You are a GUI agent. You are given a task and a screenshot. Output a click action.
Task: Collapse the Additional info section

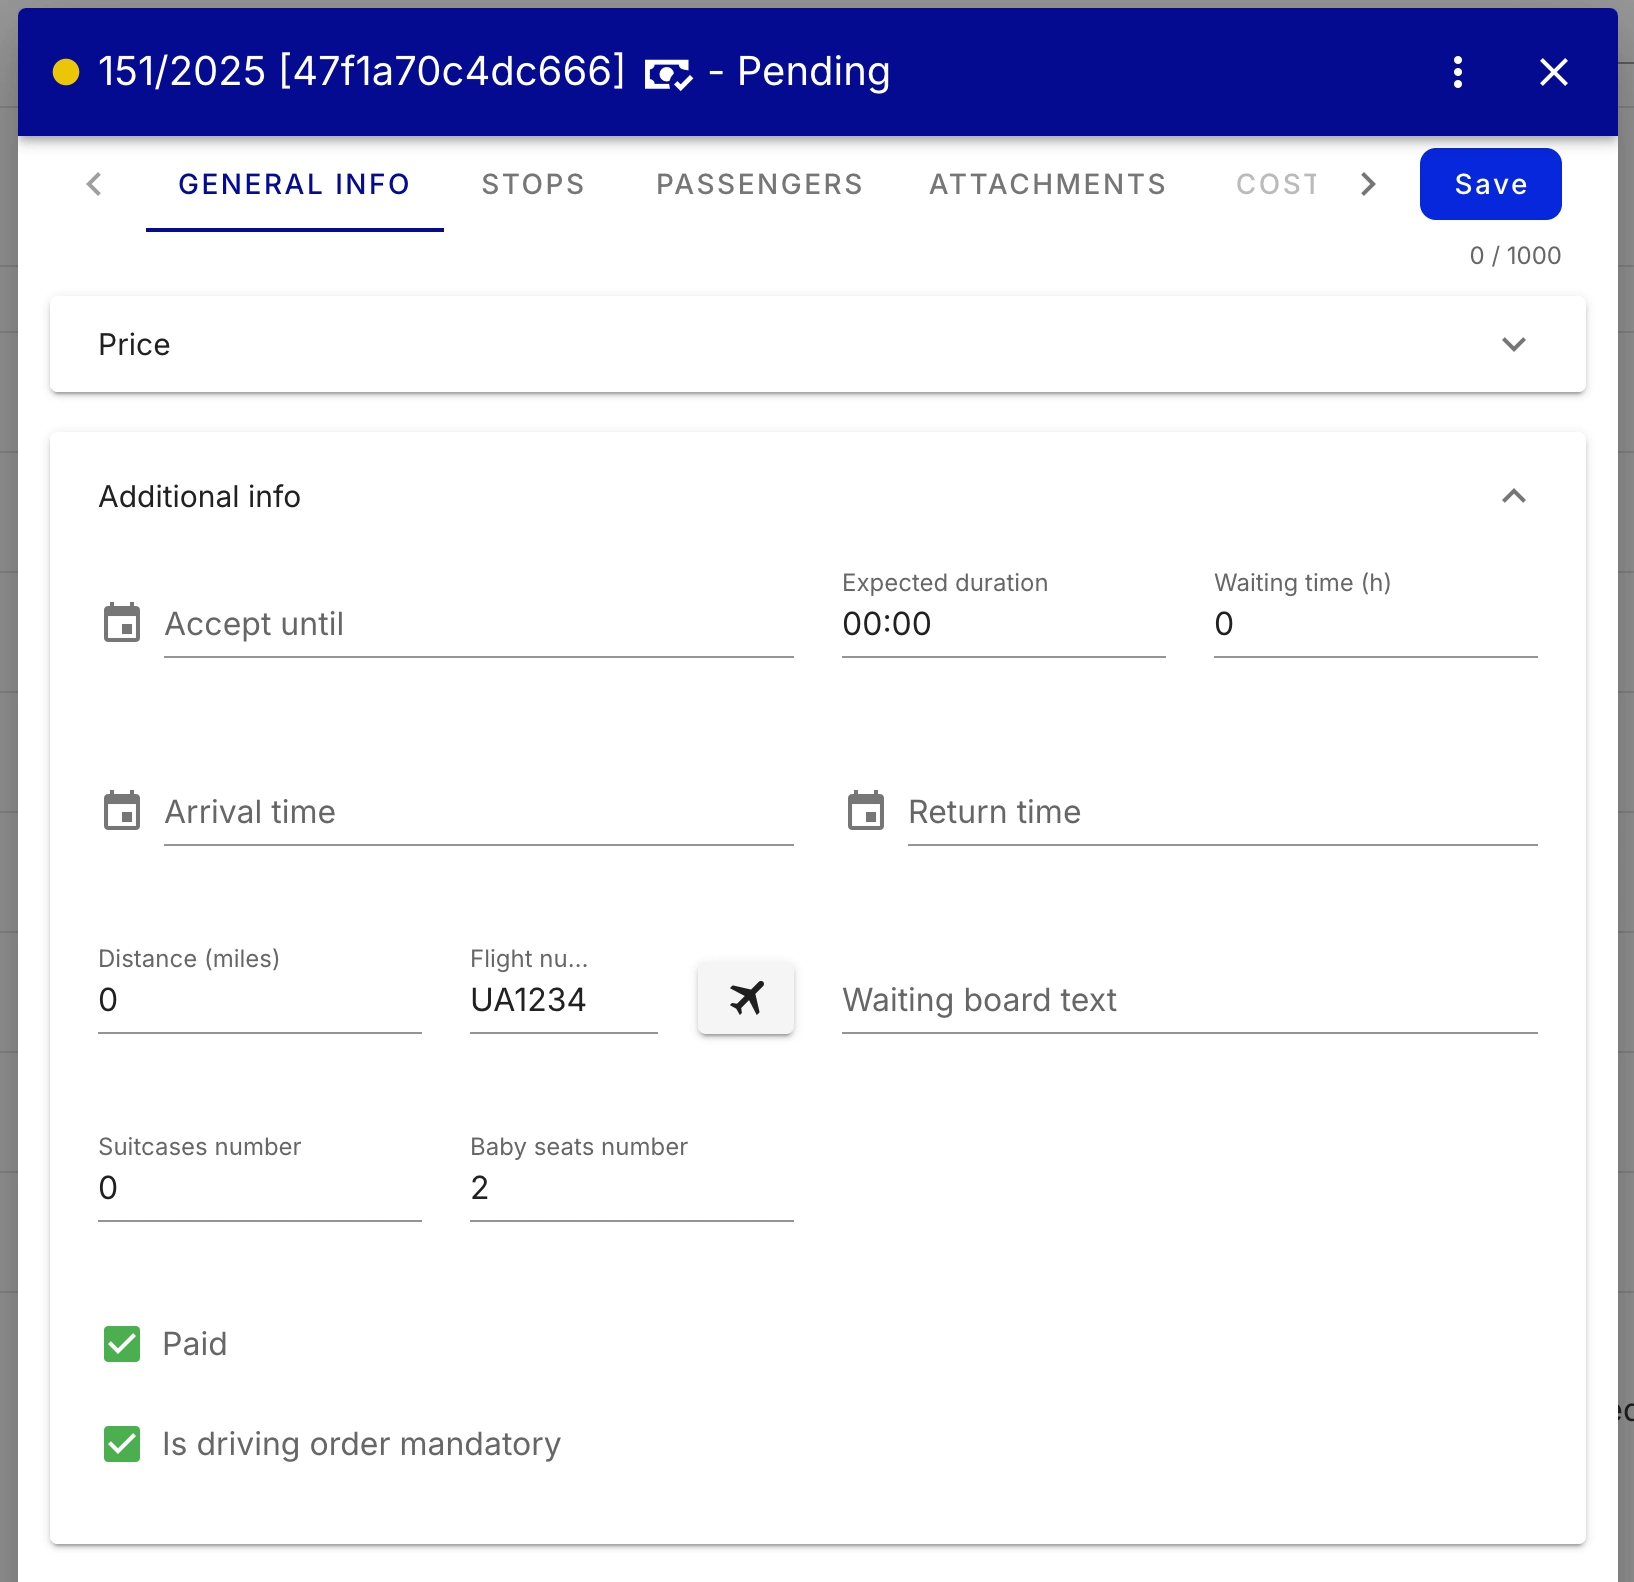(1513, 496)
